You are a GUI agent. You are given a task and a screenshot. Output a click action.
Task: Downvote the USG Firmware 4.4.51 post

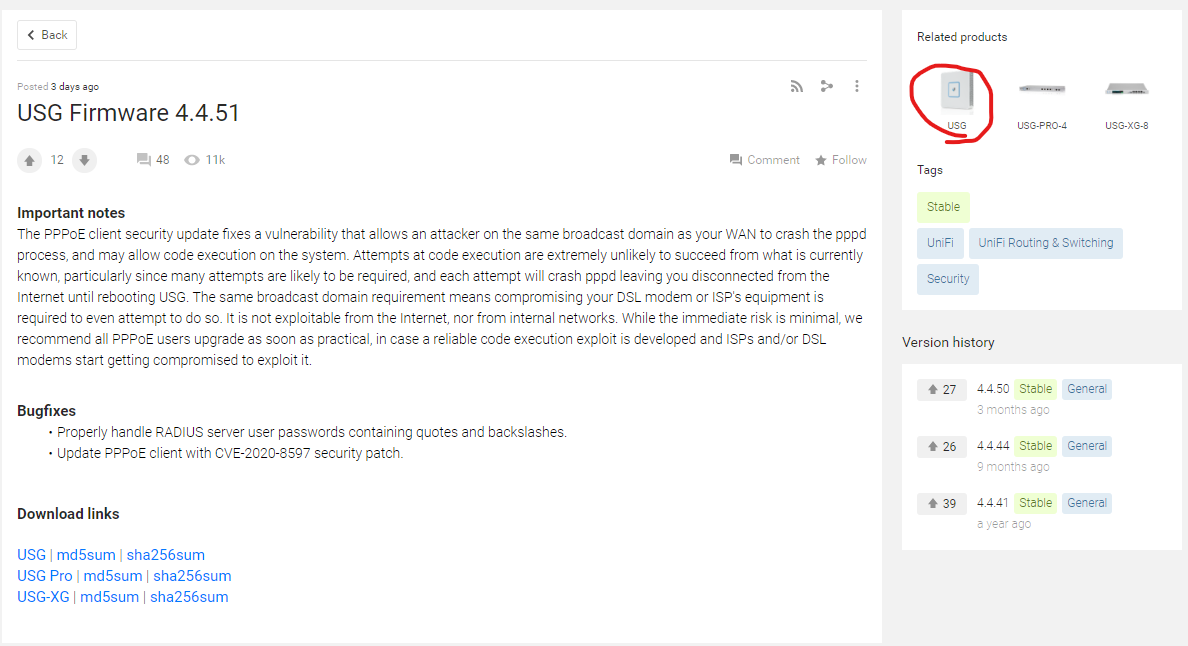point(85,160)
